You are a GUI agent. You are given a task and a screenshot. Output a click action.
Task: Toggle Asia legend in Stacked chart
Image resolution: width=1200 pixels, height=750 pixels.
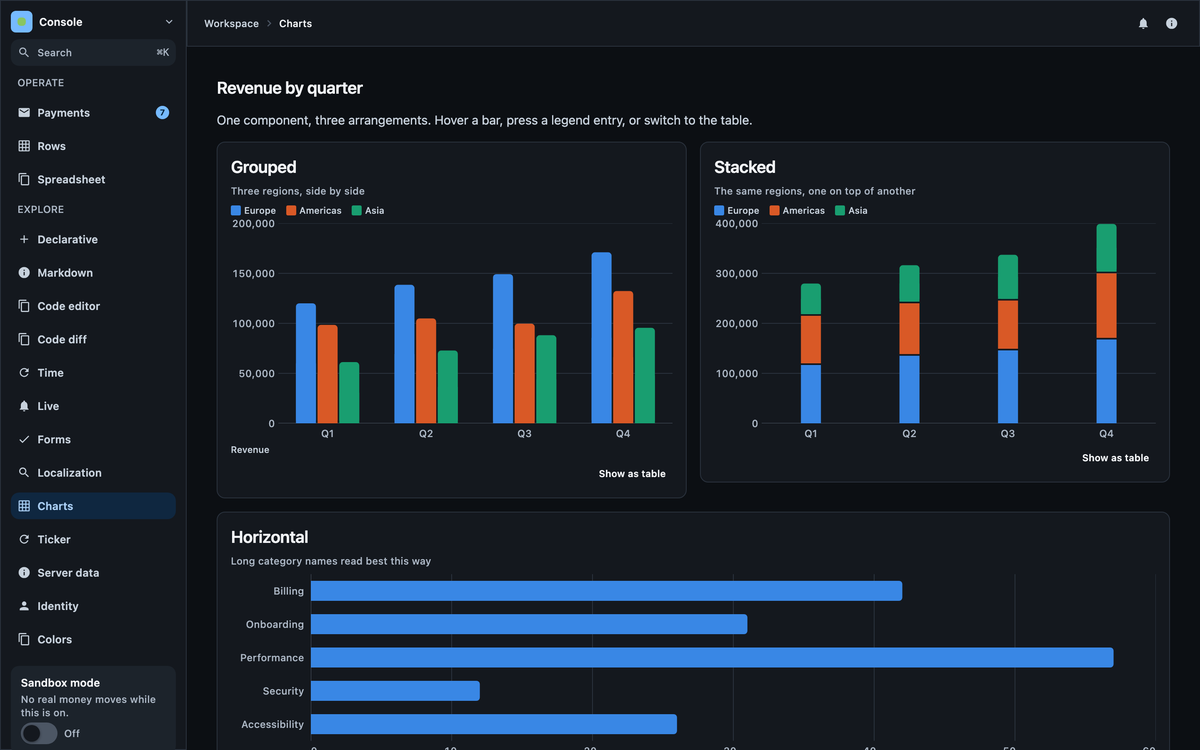pos(851,211)
